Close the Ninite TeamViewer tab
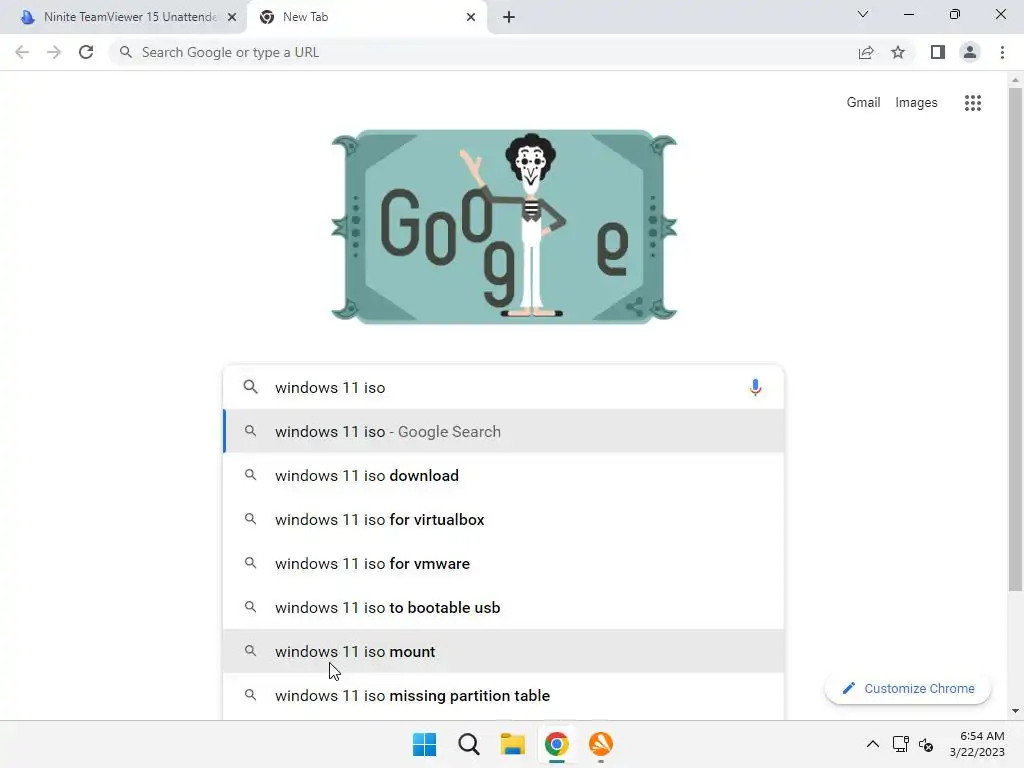 click(x=232, y=17)
